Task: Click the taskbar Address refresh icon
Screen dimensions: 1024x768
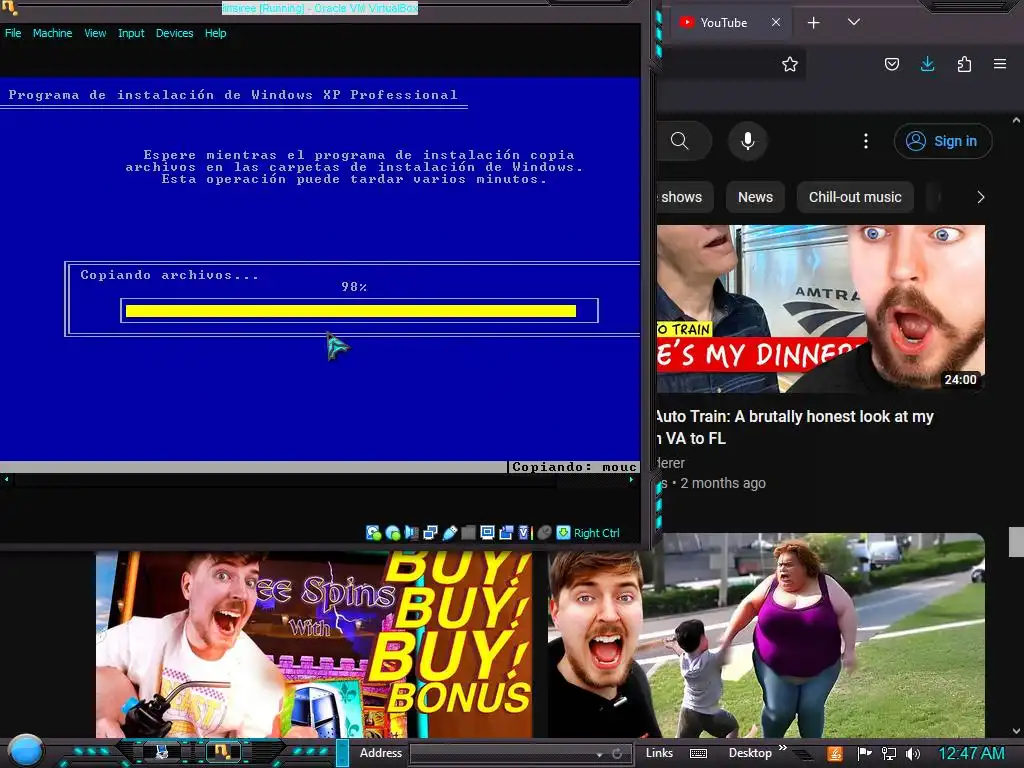Action: point(617,754)
